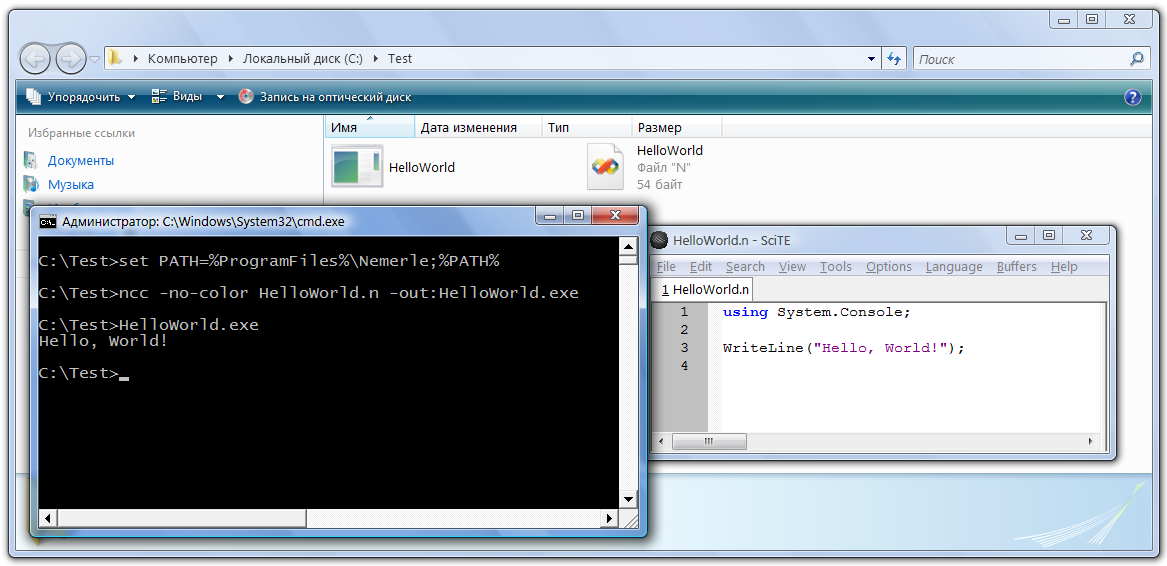Screen dimensions: 1167x566
Task: Expand the address bar history dropdown
Action: point(872,59)
